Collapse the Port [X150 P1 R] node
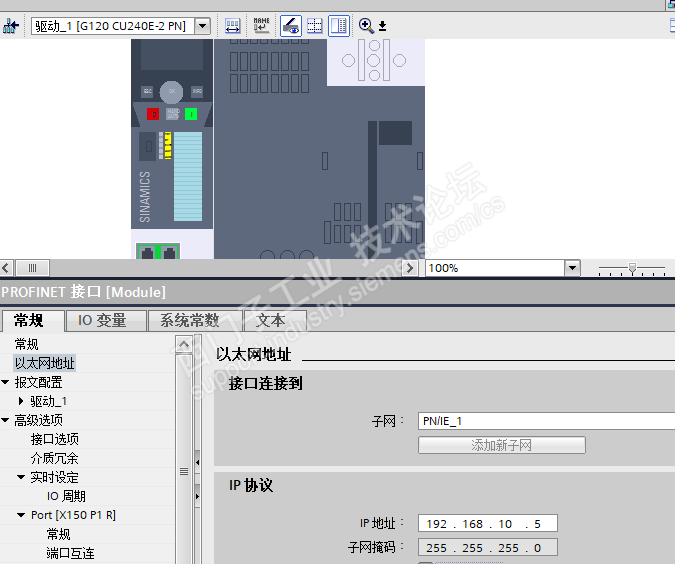 pyautogui.click(x=21, y=515)
